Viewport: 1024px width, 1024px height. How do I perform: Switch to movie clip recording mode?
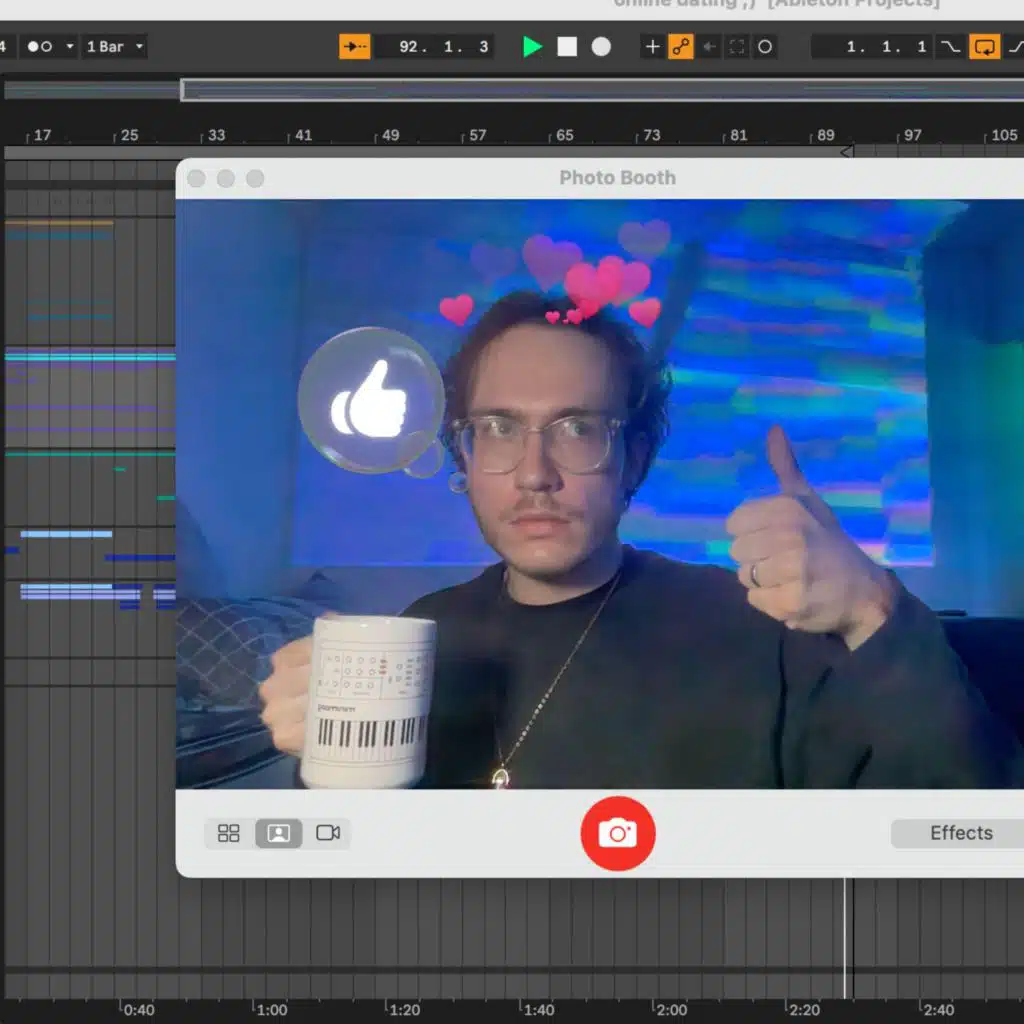[x=328, y=833]
